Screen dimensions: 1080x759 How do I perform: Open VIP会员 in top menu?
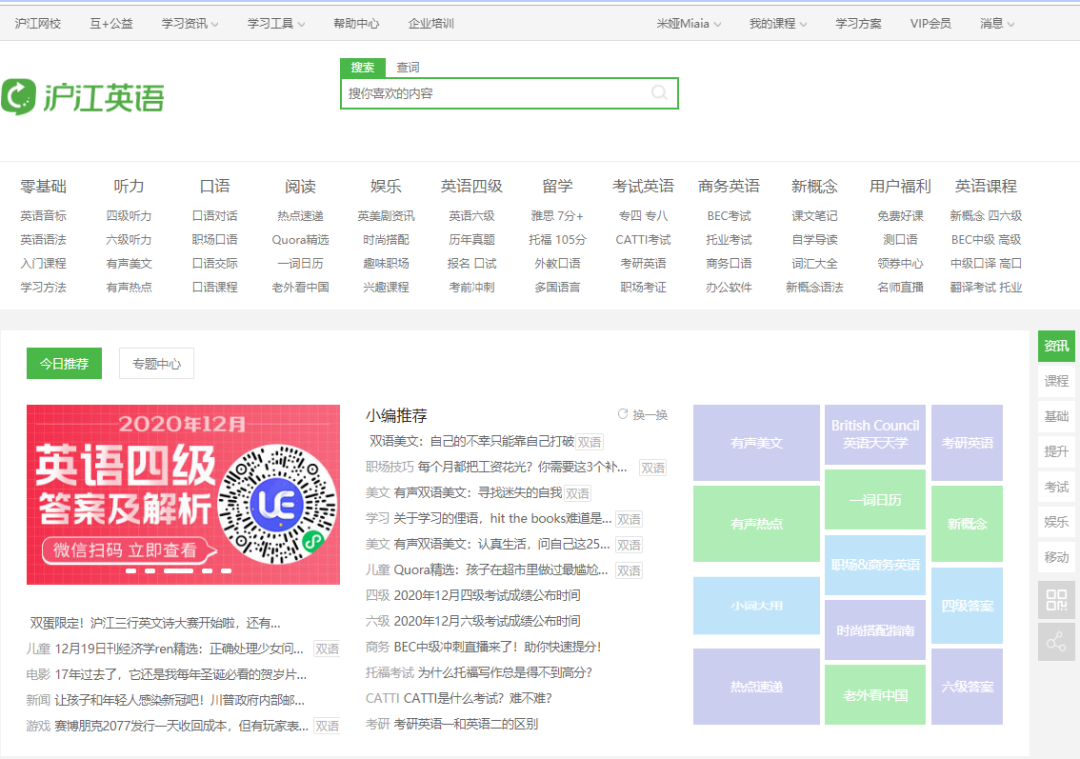point(931,23)
